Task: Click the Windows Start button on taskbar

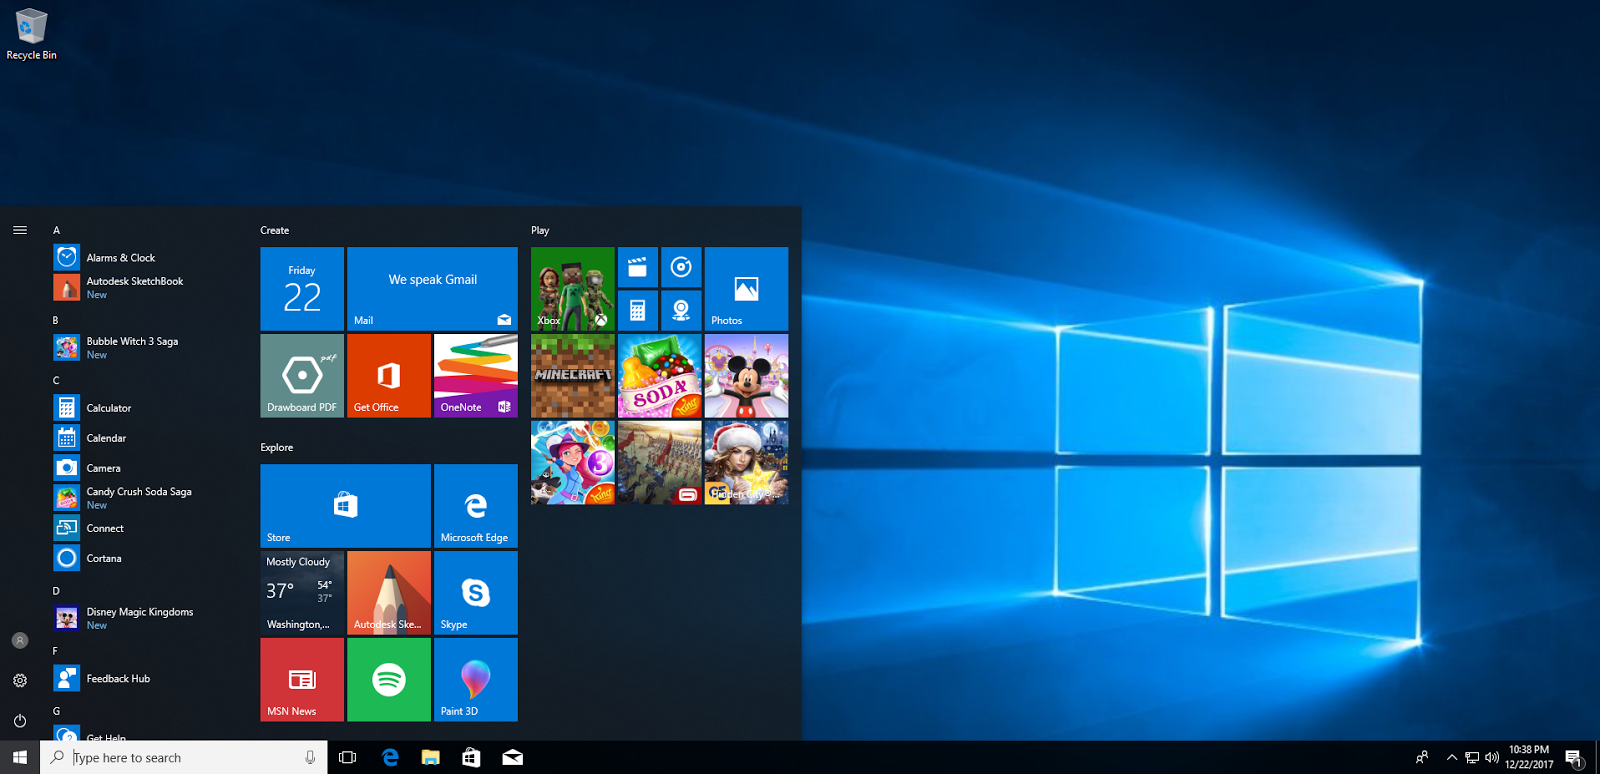Action: tap(20, 757)
